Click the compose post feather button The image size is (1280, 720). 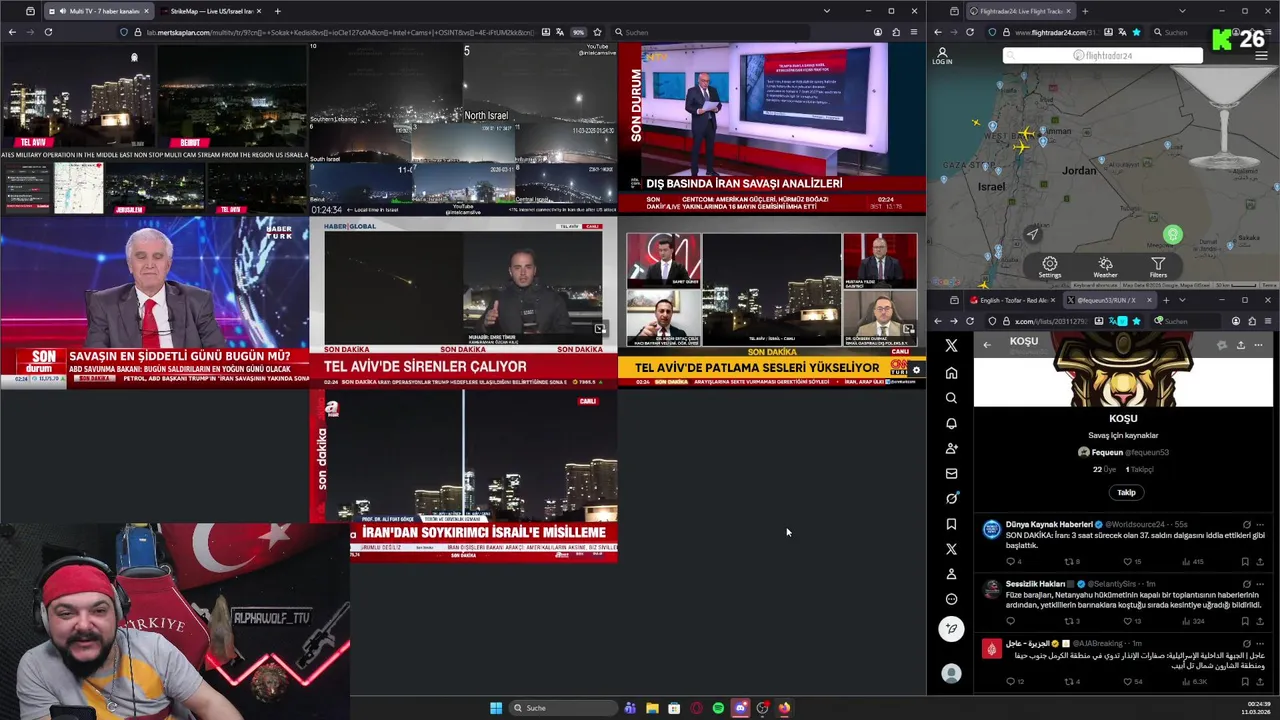coord(951,628)
